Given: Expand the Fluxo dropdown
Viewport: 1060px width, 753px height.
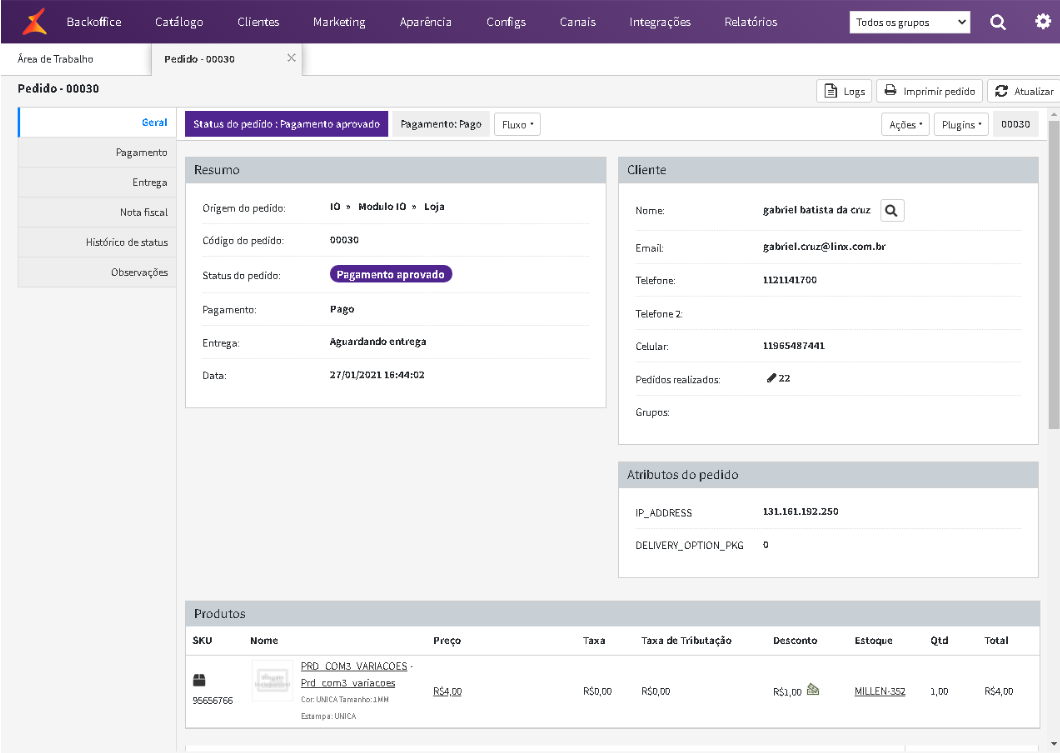Looking at the screenshot, I should [x=517, y=125].
